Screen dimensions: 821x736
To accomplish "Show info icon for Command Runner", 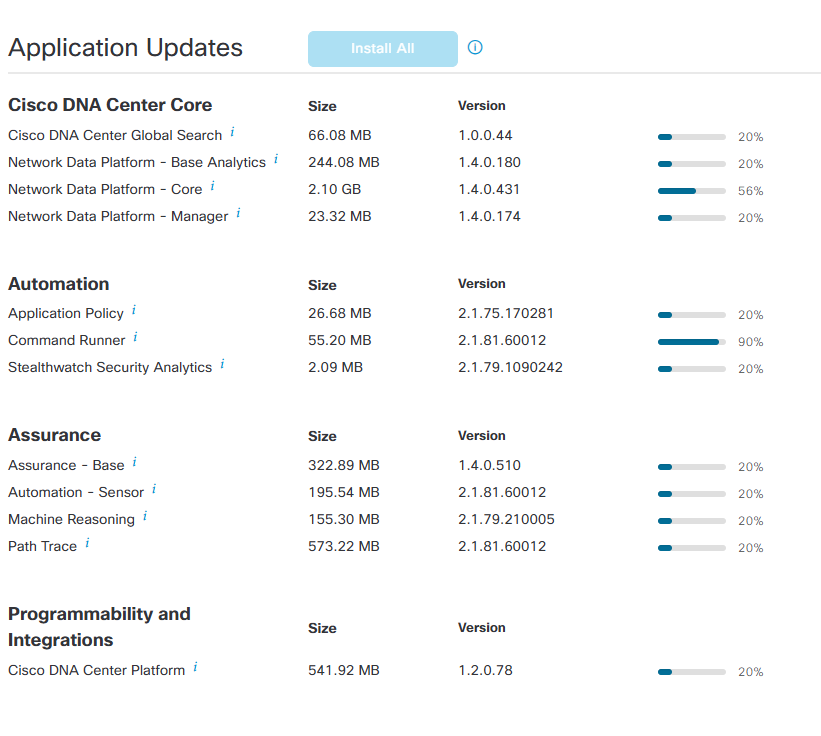I will click(x=136, y=337).
